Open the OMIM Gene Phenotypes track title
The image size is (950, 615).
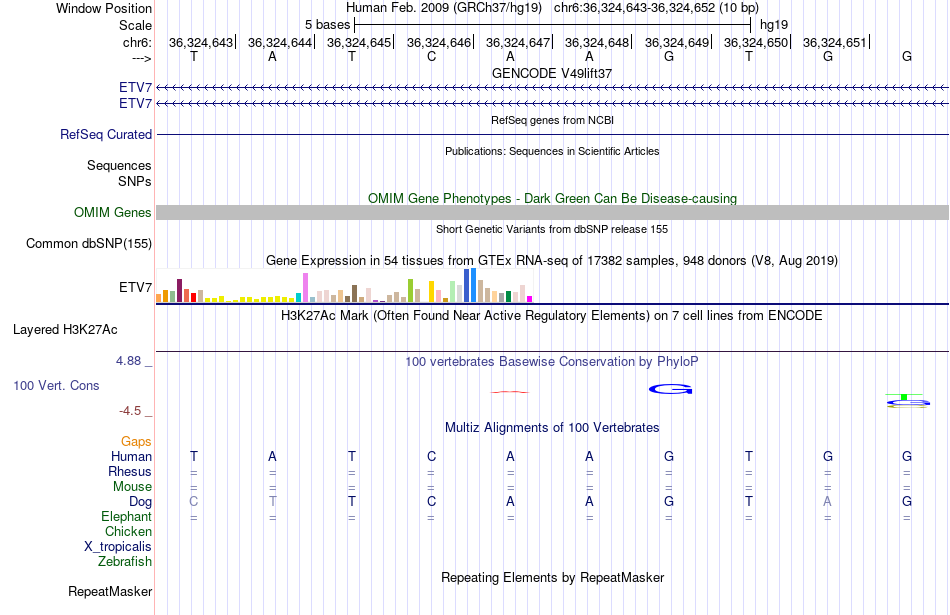click(x=552, y=199)
